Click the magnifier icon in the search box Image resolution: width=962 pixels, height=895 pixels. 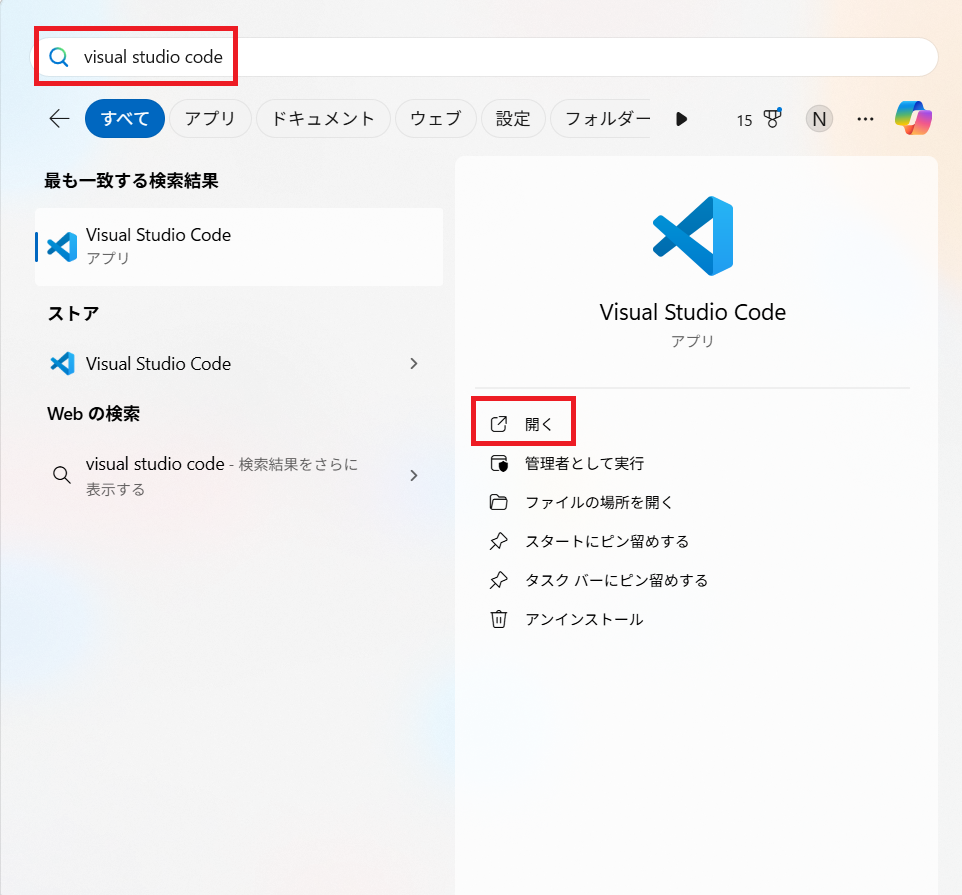coord(60,57)
